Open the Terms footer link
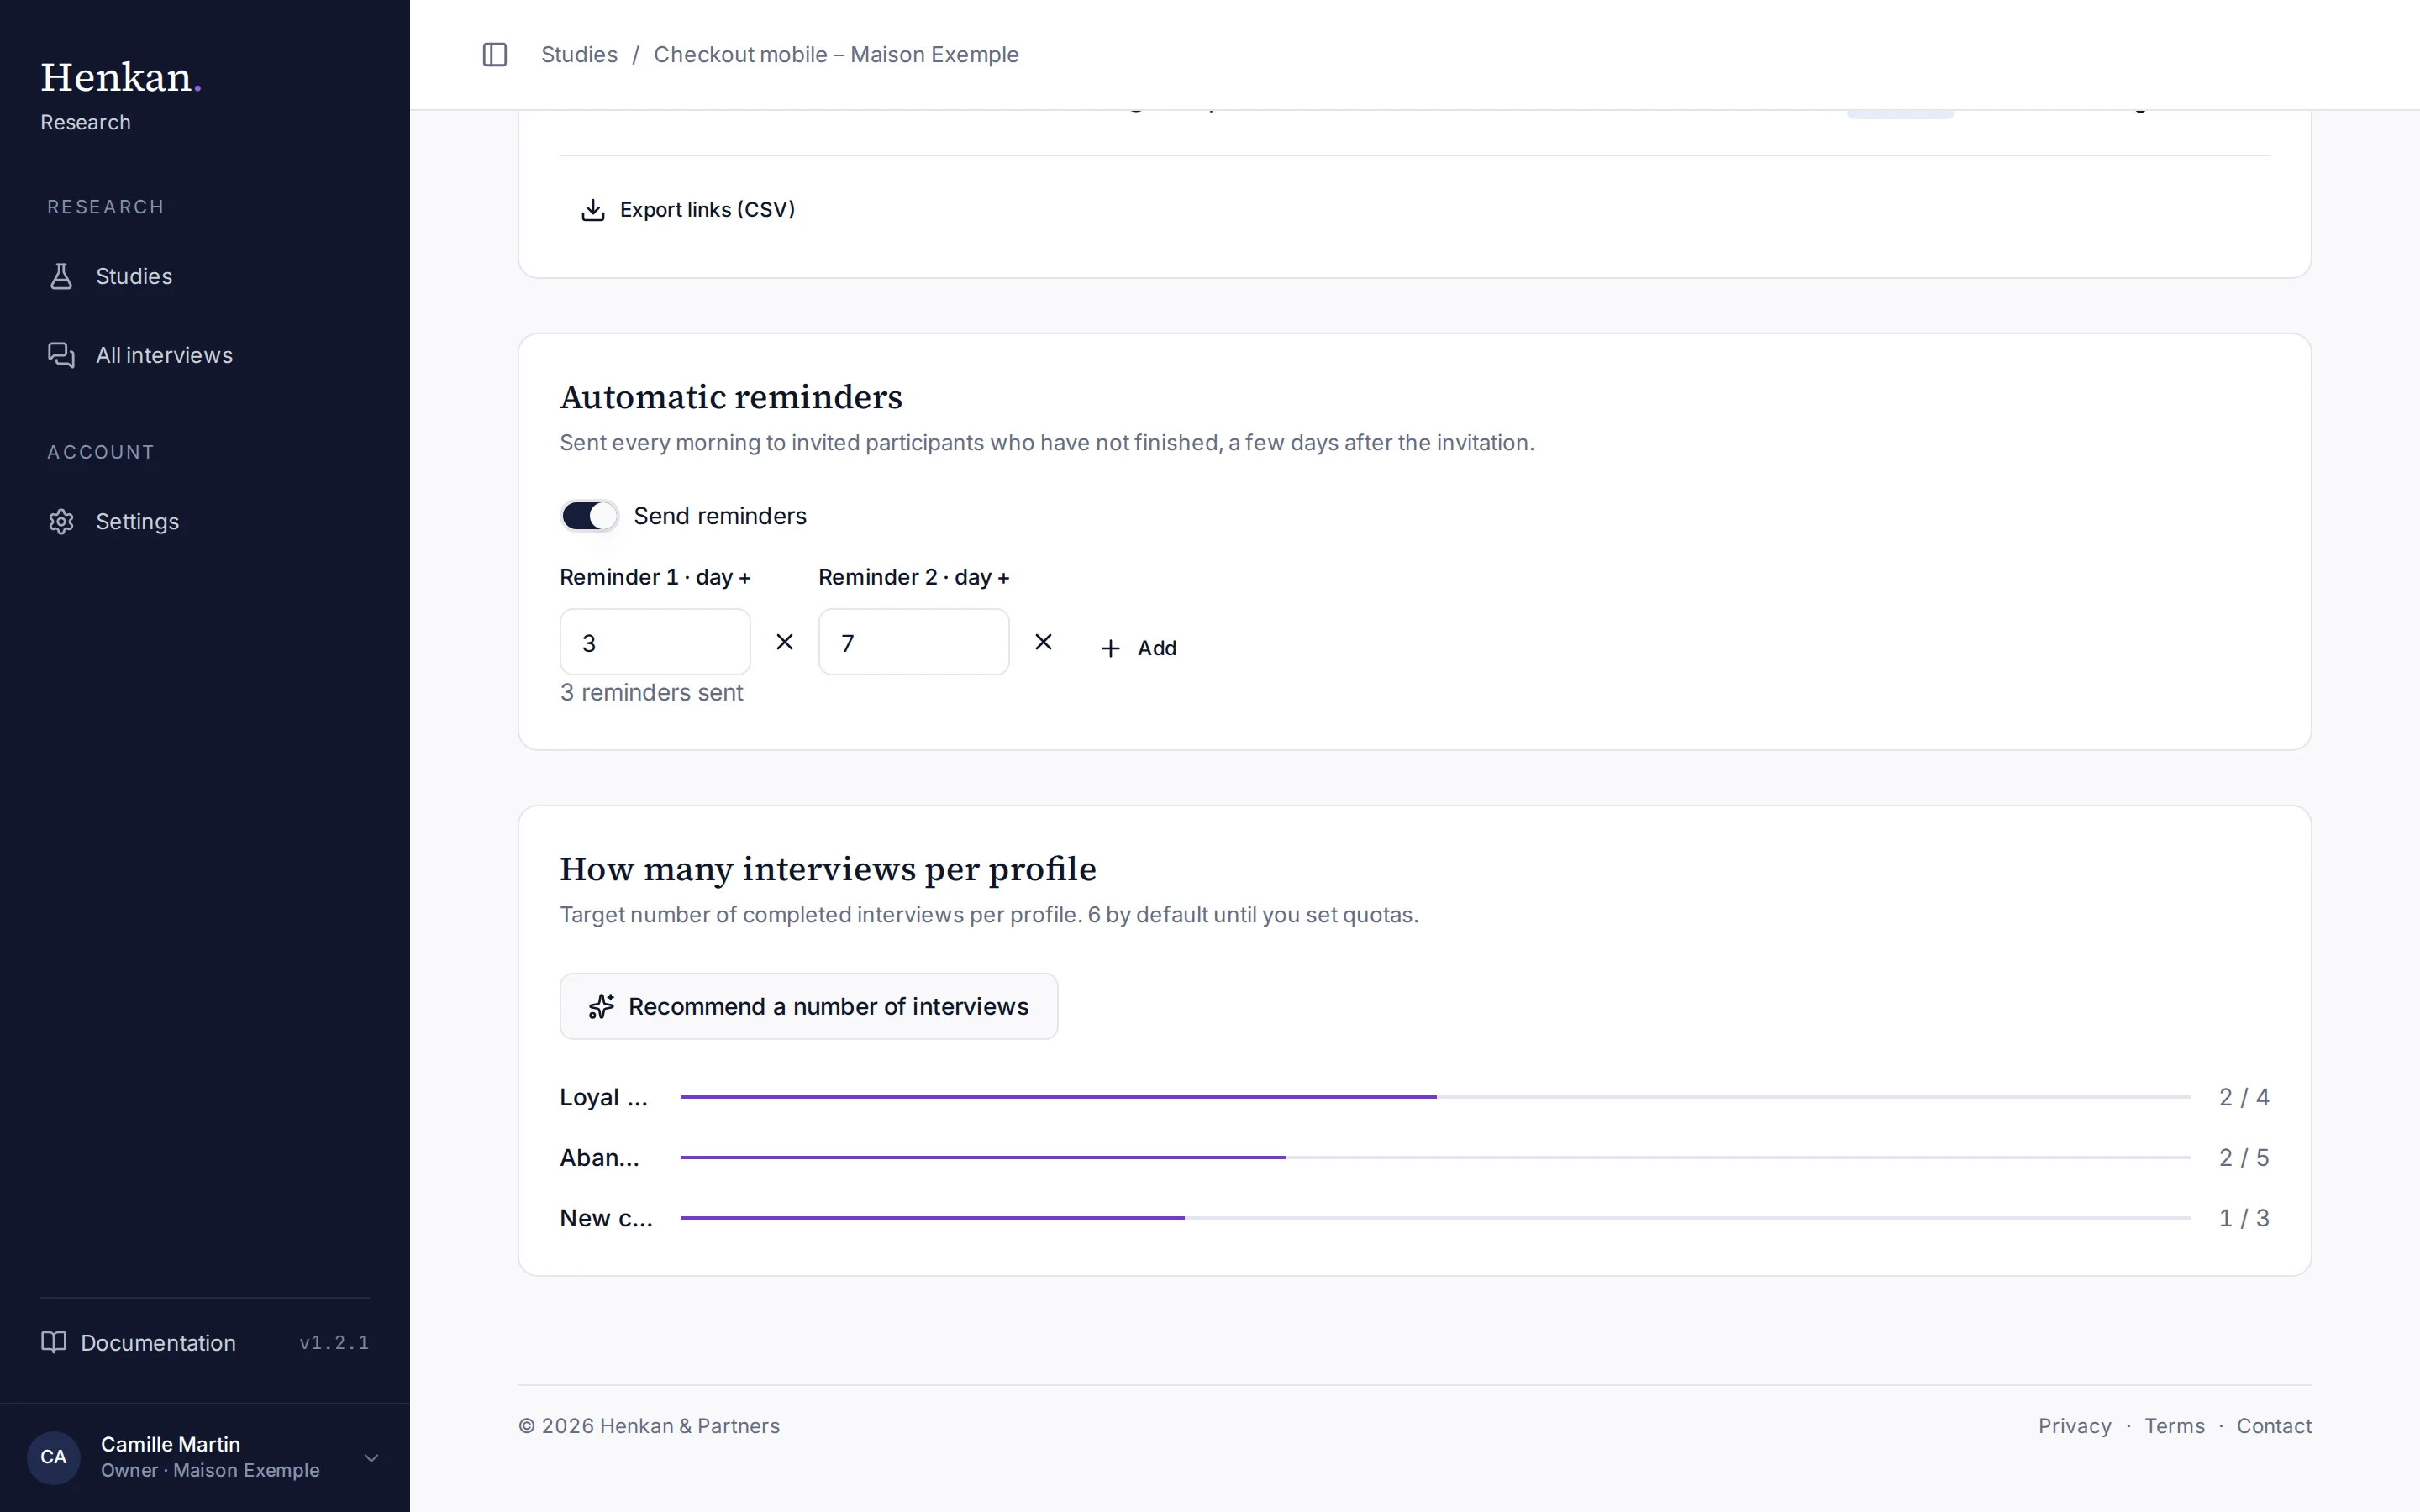The image size is (2420, 1512). pos(2174,1426)
